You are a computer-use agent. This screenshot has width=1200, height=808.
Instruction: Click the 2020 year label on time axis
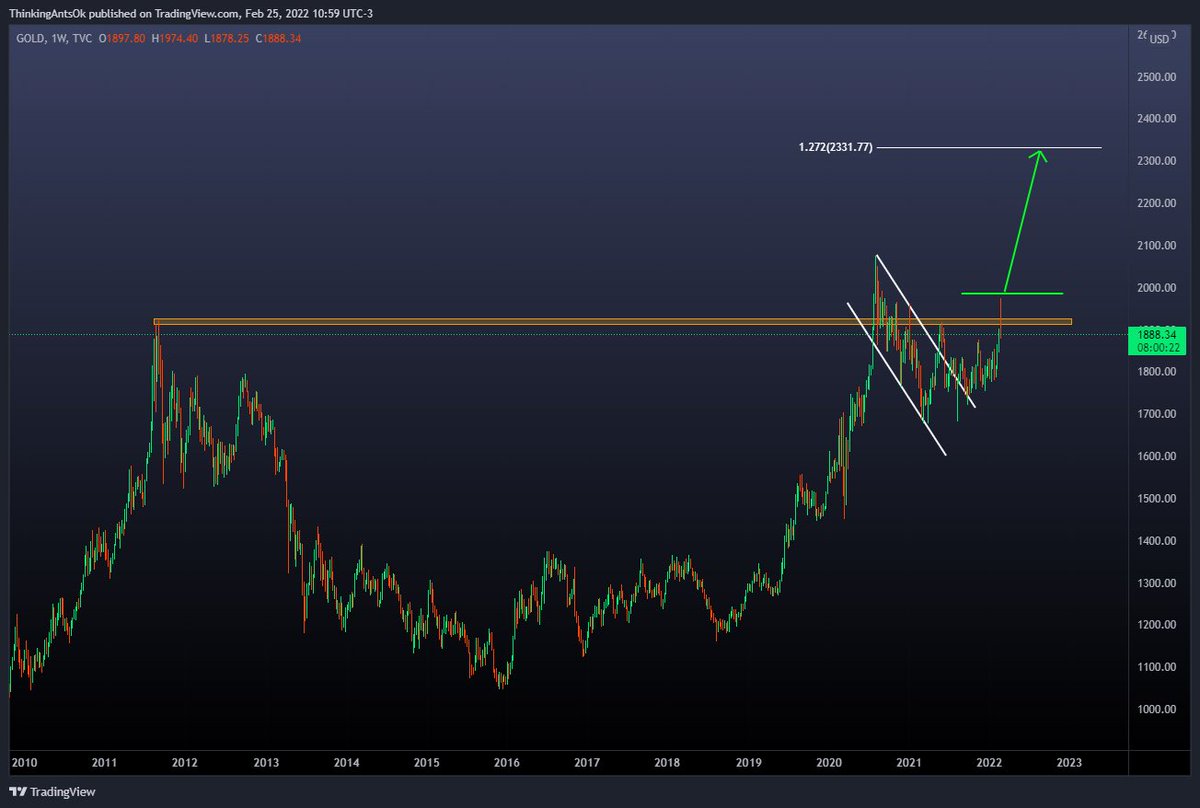828,762
